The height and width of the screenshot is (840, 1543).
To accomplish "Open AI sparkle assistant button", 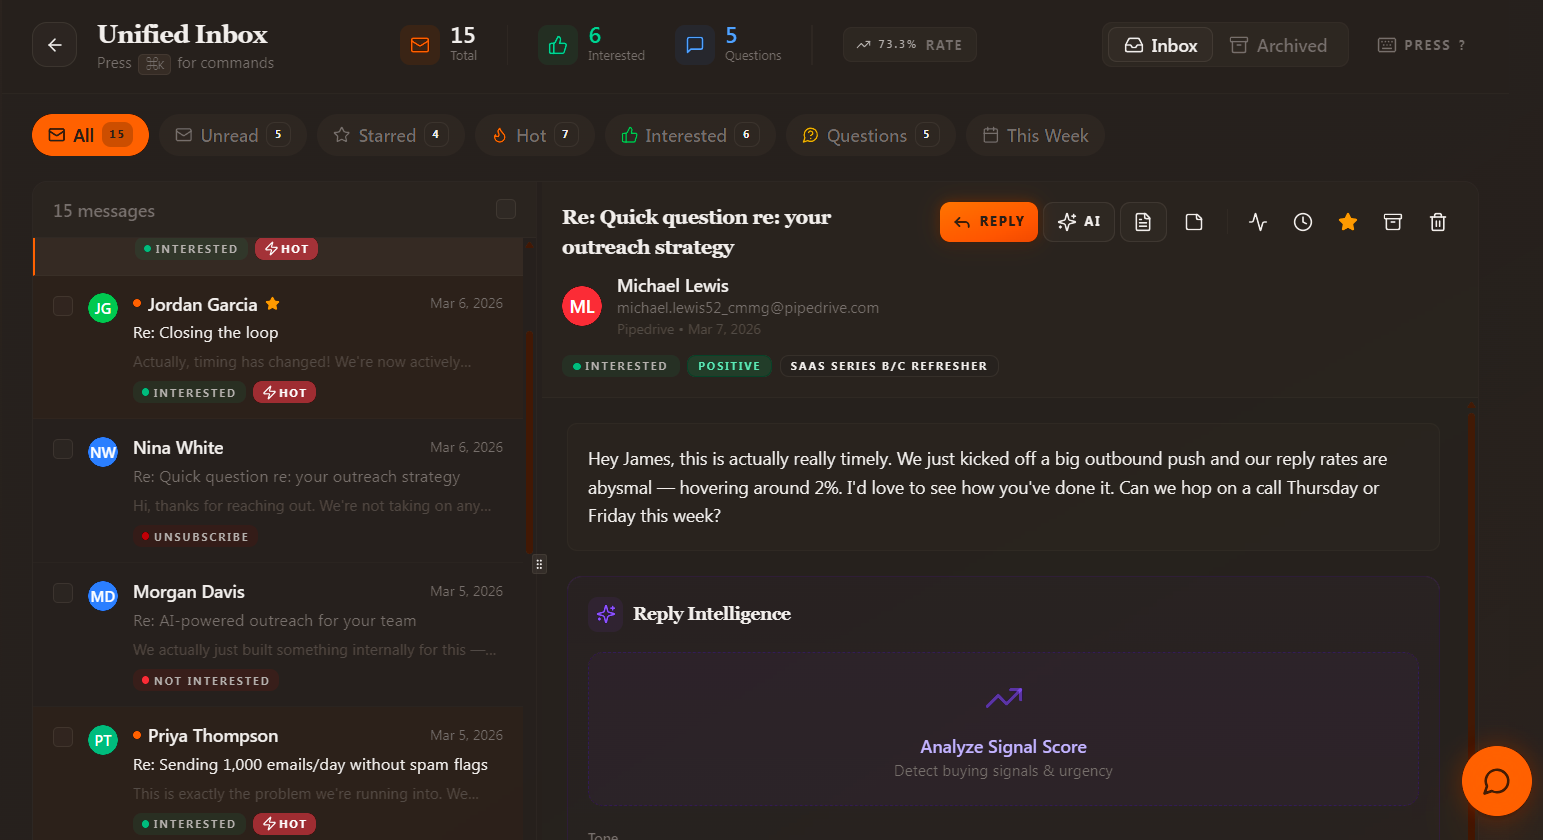I will click(1079, 222).
